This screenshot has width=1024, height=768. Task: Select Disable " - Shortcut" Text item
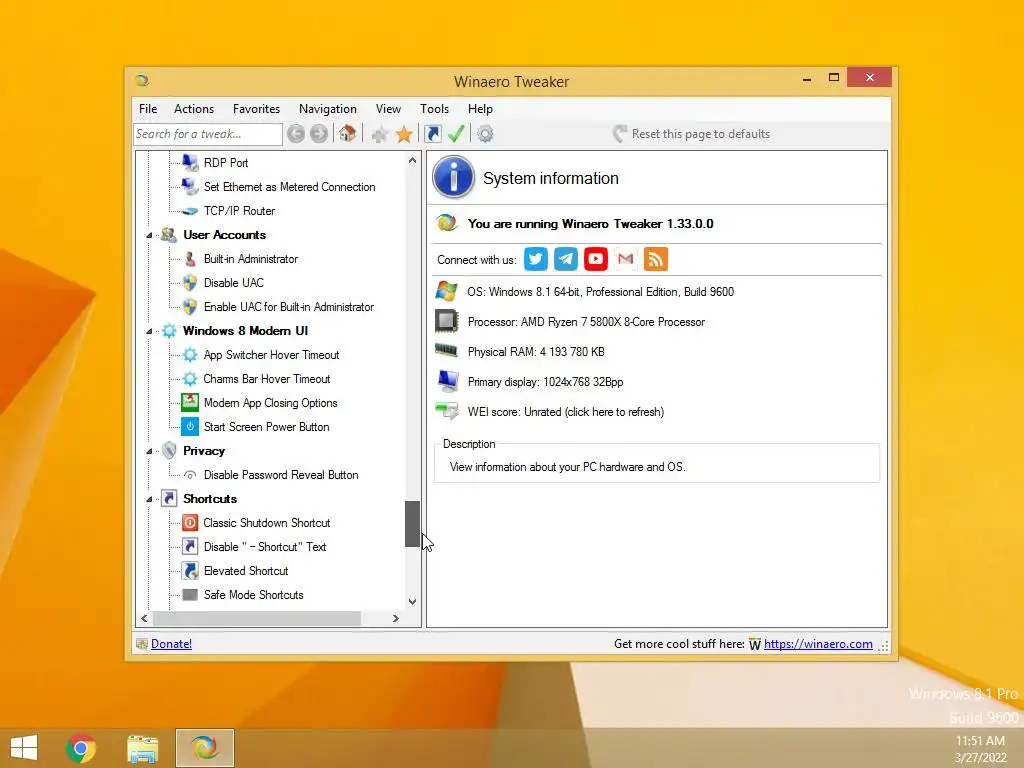pyautogui.click(x=264, y=547)
